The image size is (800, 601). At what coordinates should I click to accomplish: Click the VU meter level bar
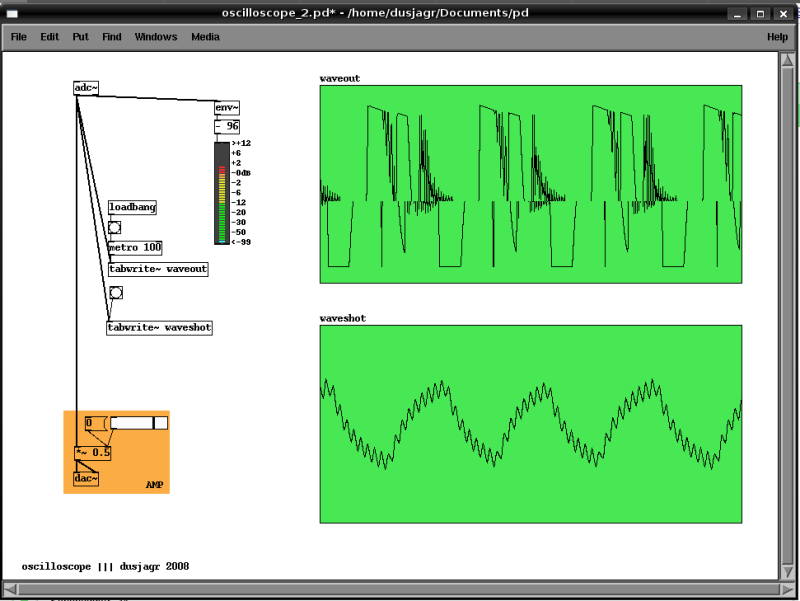click(x=222, y=193)
